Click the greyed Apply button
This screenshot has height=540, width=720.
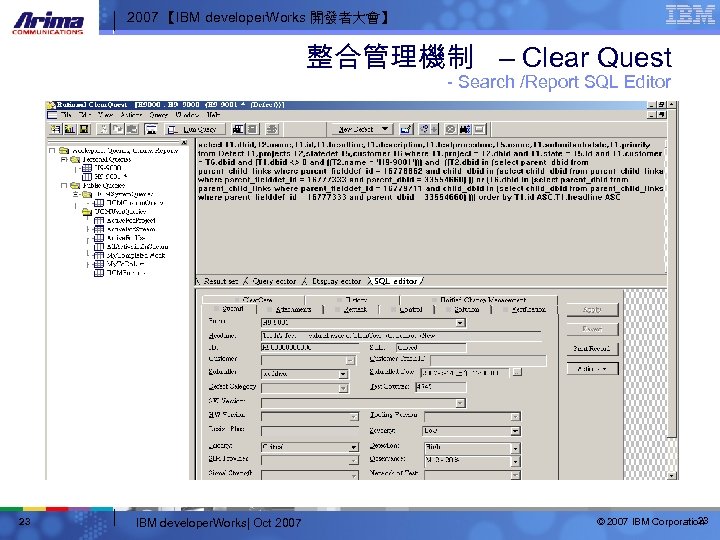[x=592, y=310]
